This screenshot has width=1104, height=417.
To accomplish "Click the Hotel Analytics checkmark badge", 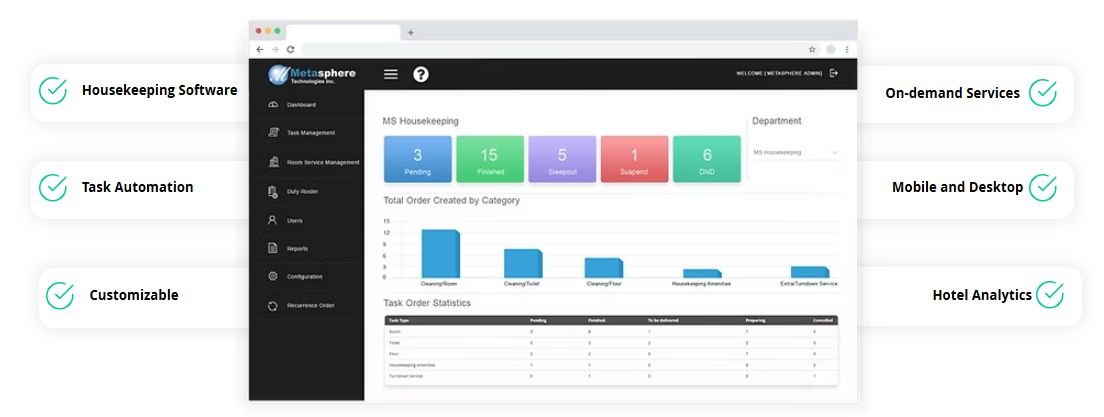I will coord(1050,295).
